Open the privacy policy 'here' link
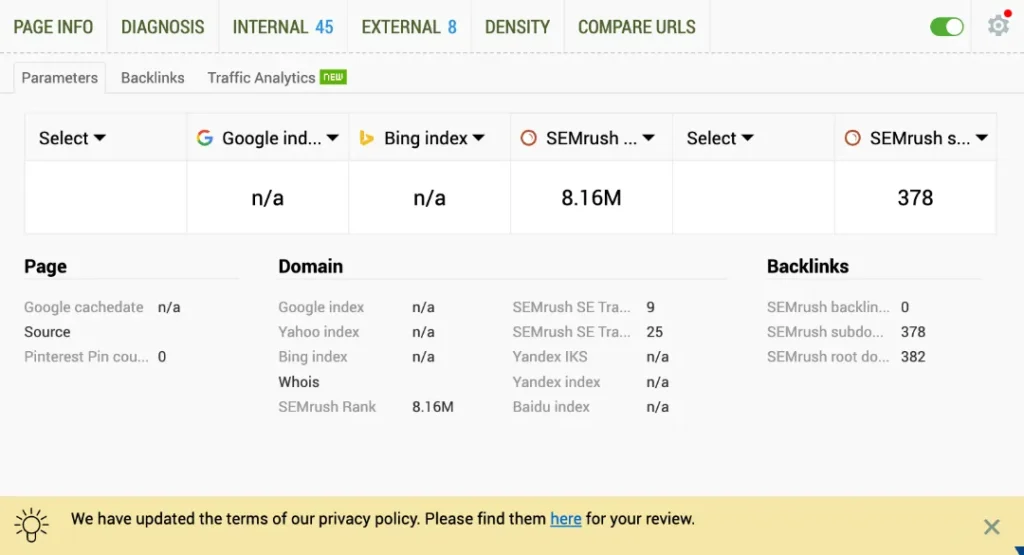 point(566,518)
